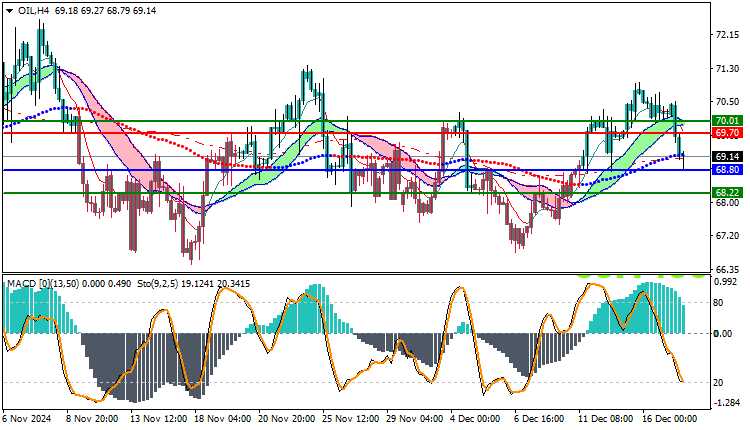This screenshot has width=750, height=430.
Task: Click the 6 Nov 2024 date label
Action: pyautogui.click(x=27, y=419)
